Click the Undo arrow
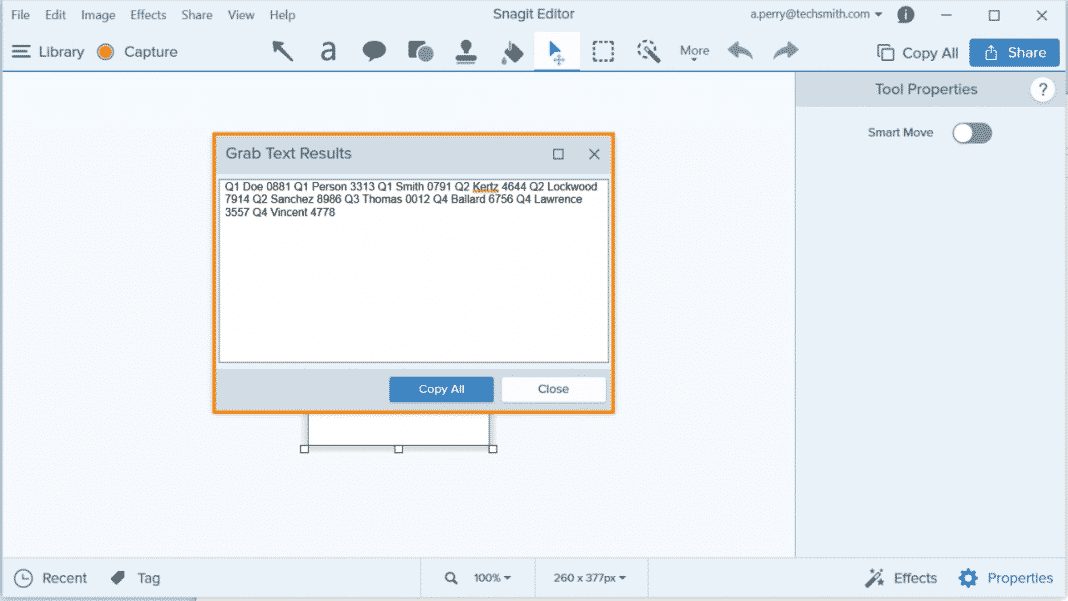Image resolution: width=1068 pixels, height=601 pixels. coord(740,51)
